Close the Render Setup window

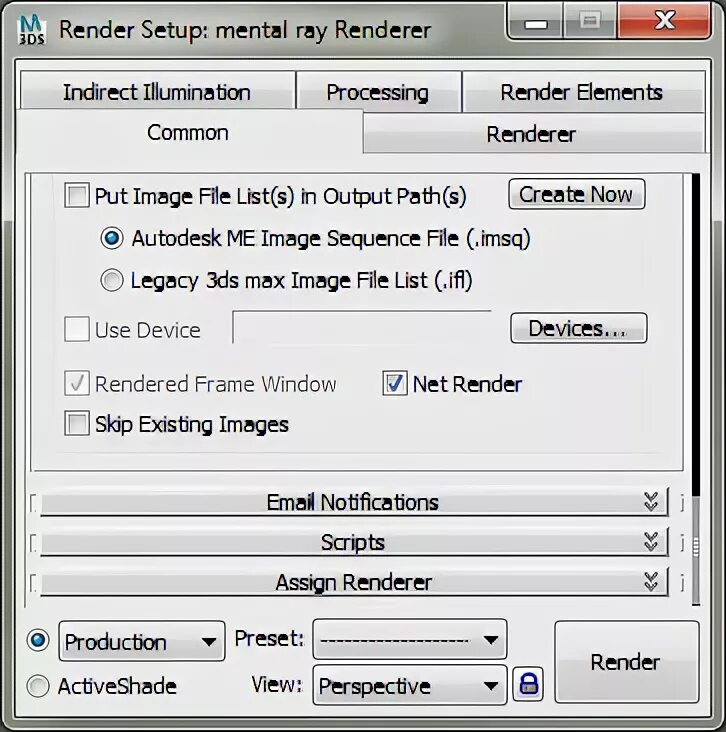[664, 21]
